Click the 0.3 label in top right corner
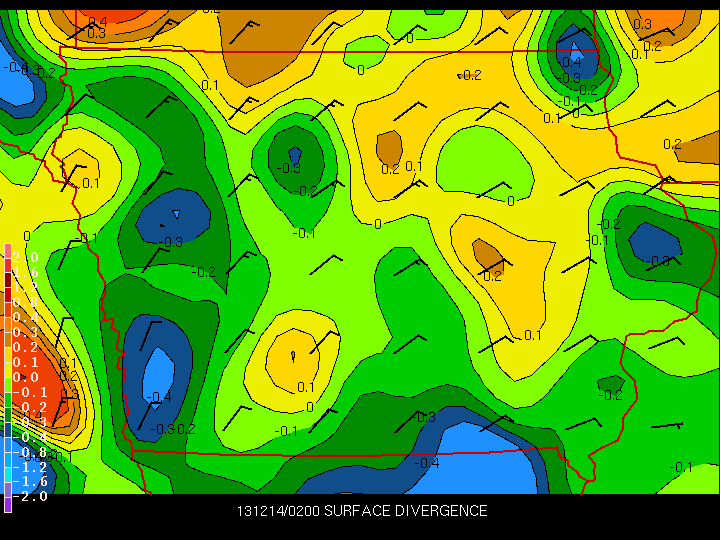 pyautogui.click(x=642, y=24)
